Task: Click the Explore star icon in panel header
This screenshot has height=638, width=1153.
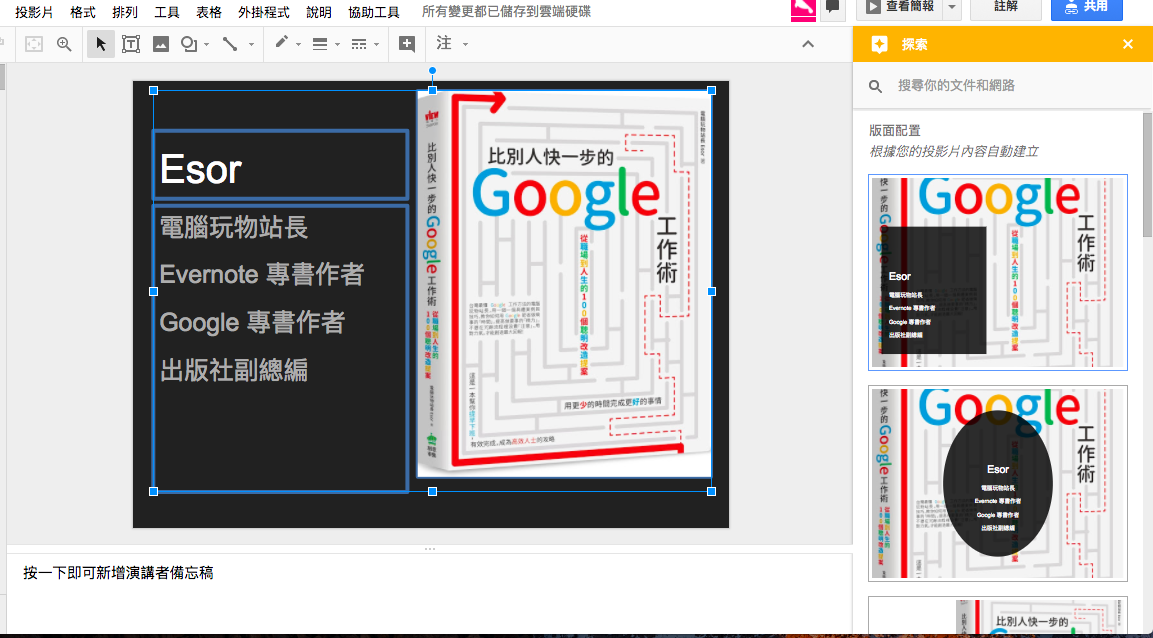Action: pyautogui.click(x=879, y=44)
